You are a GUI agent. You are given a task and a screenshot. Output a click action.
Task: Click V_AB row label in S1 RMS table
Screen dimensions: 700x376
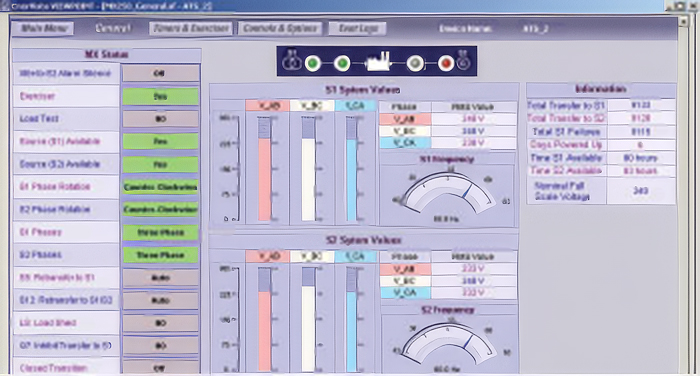[405, 119]
